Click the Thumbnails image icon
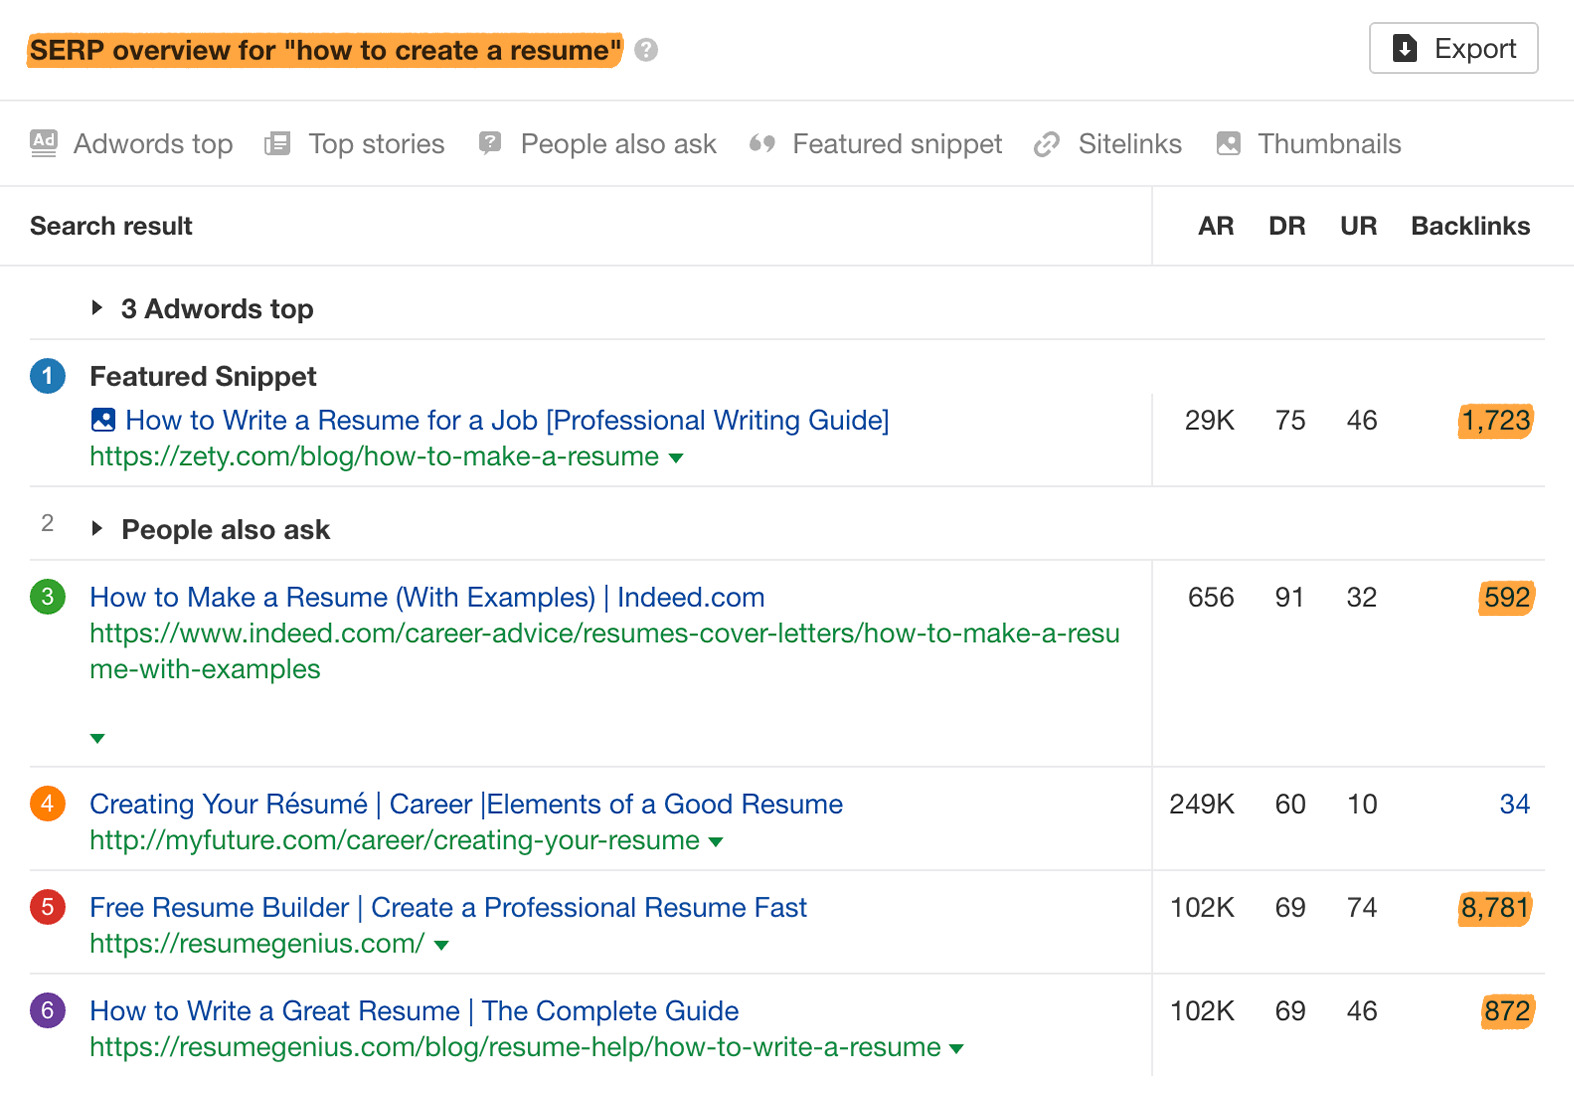The height and width of the screenshot is (1093, 1574). [x=1228, y=144]
